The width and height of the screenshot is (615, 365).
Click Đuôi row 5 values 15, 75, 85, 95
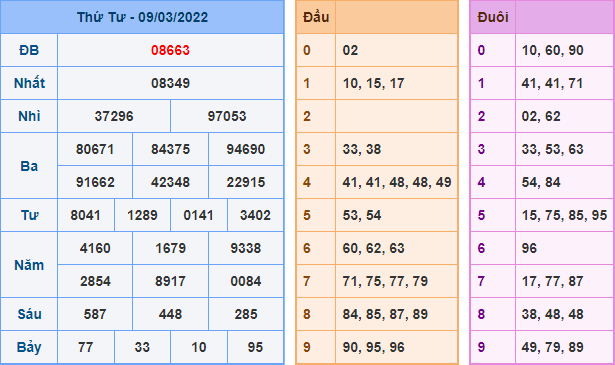click(564, 215)
